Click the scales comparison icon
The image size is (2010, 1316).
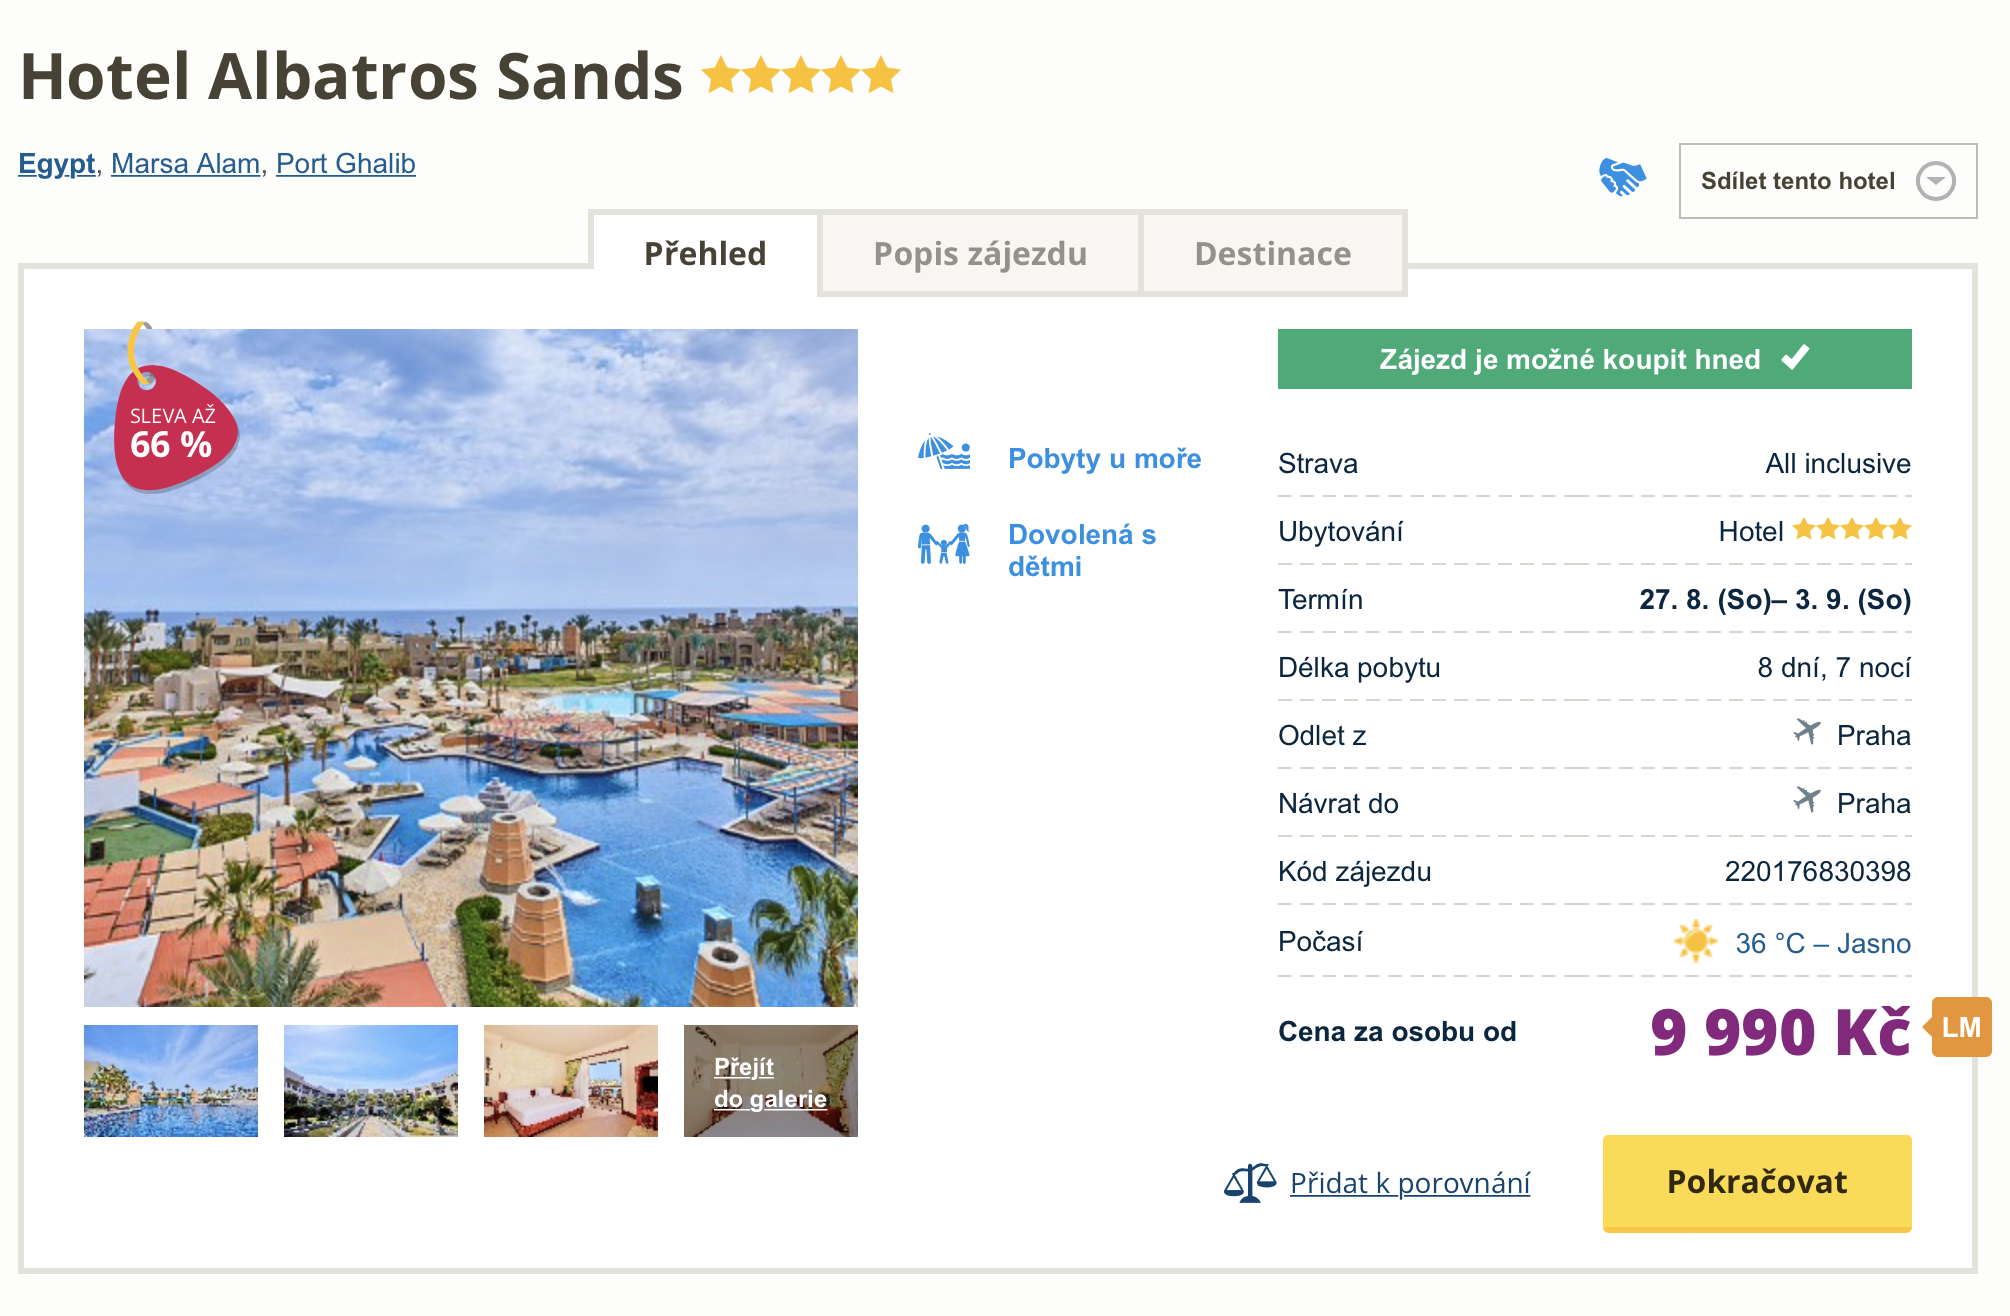pyautogui.click(x=1249, y=1183)
